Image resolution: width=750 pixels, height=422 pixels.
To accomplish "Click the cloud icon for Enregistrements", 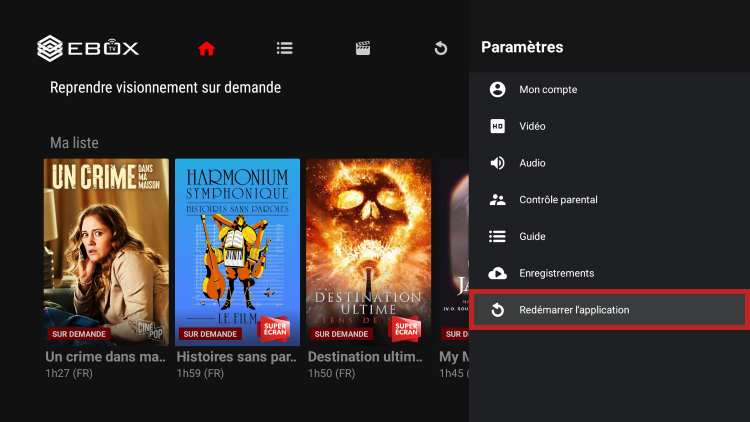I will coord(497,273).
